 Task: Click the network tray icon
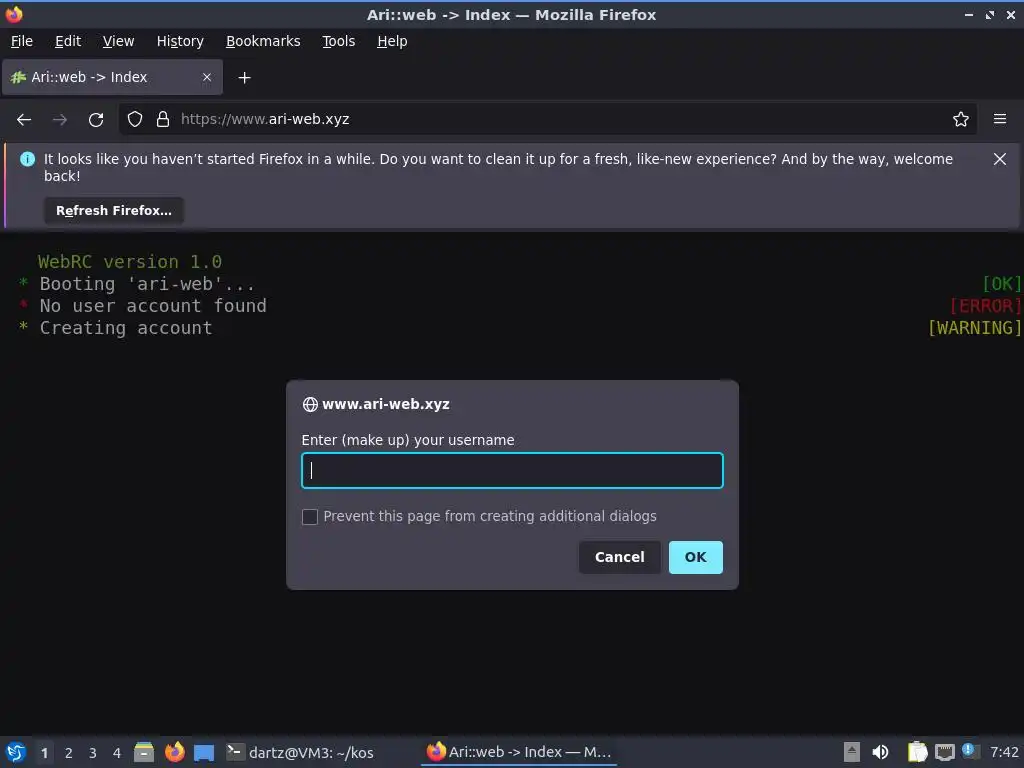pos(944,752)
